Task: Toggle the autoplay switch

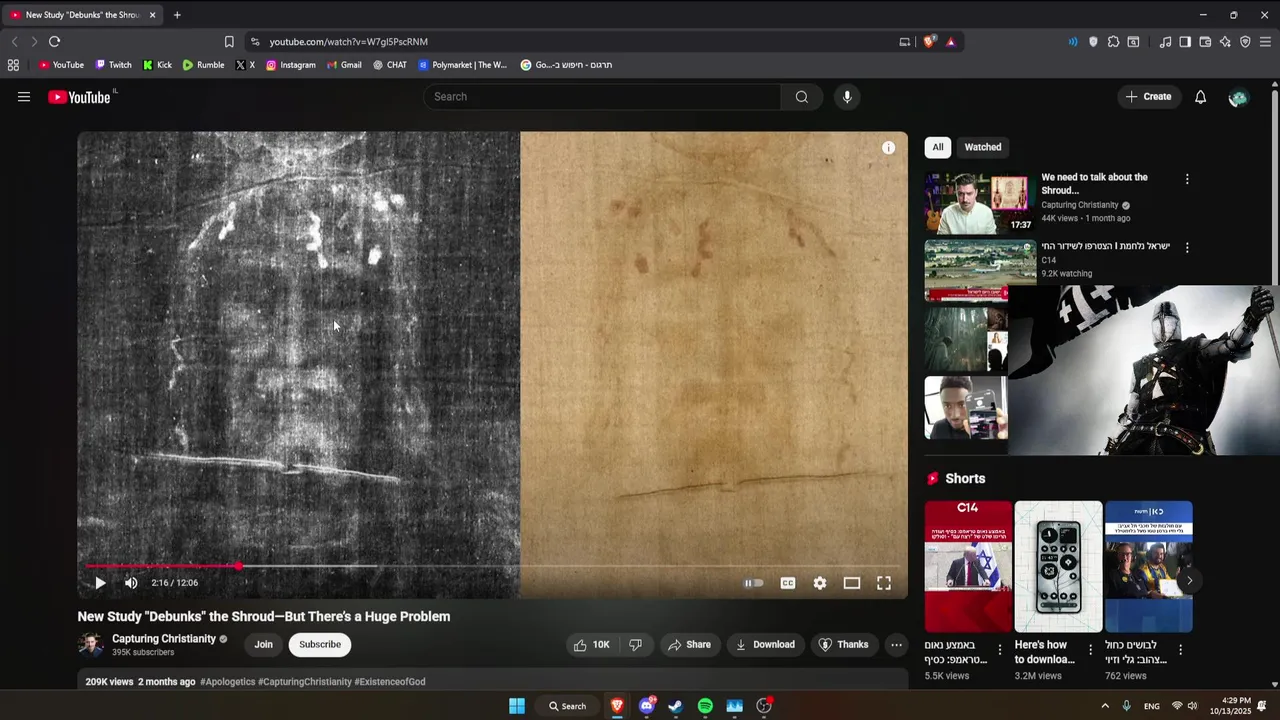Action: 754,583
